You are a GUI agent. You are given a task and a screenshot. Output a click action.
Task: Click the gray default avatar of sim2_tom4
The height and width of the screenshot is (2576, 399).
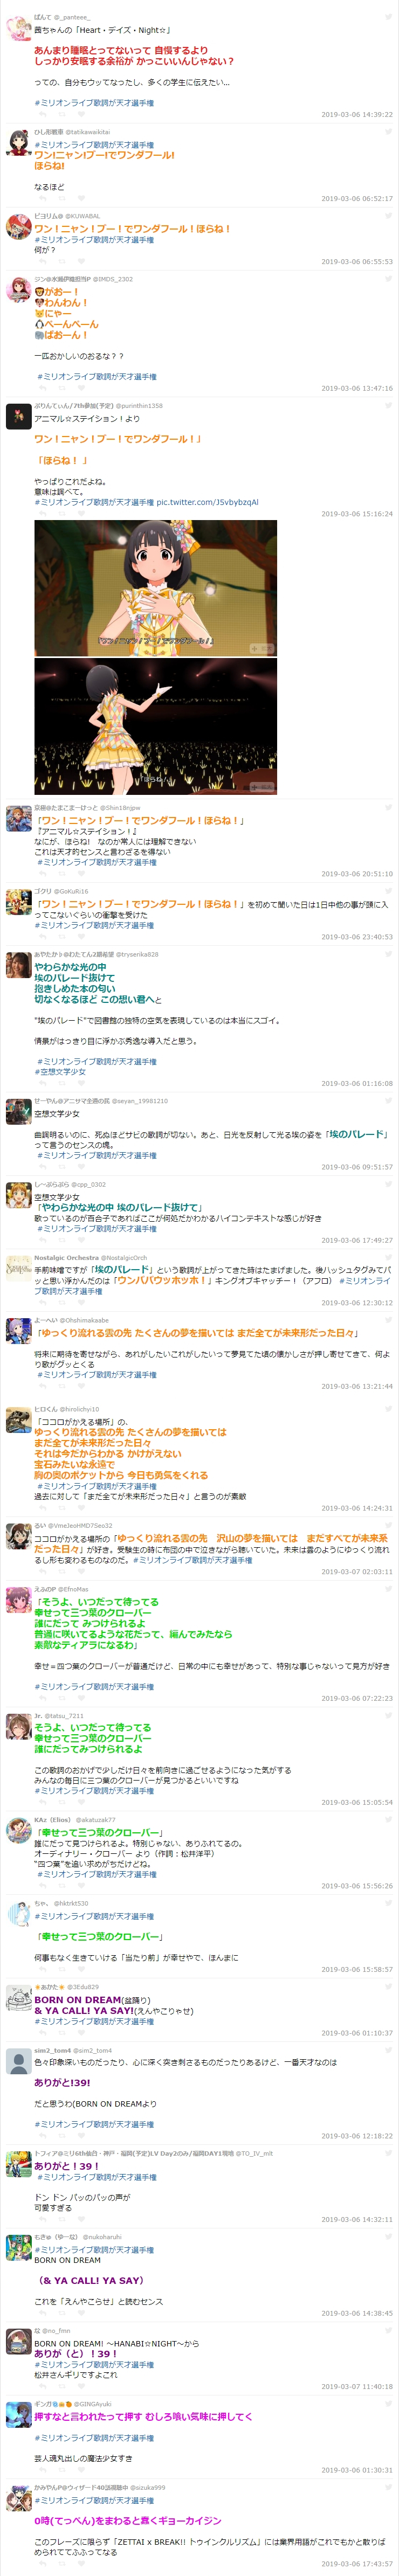click(x=18, y=2060)
